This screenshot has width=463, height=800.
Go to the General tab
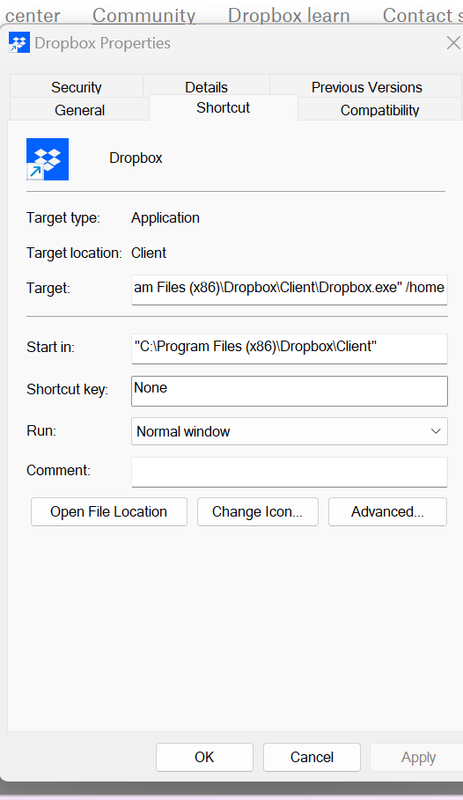tap(80, 110)
